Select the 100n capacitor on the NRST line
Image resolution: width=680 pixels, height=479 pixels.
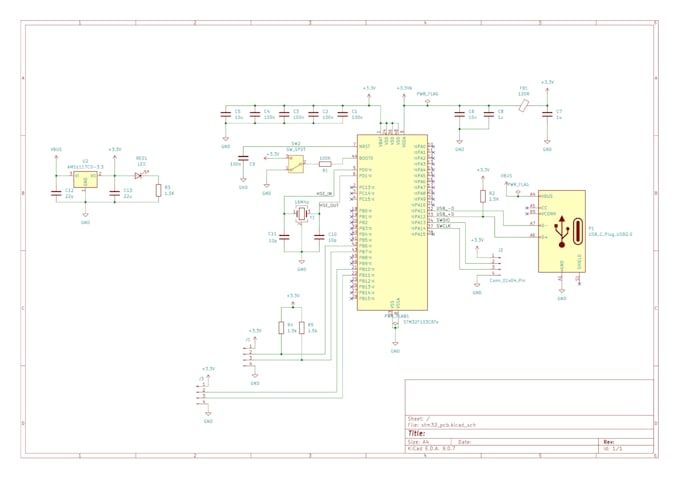coord(243,158)
